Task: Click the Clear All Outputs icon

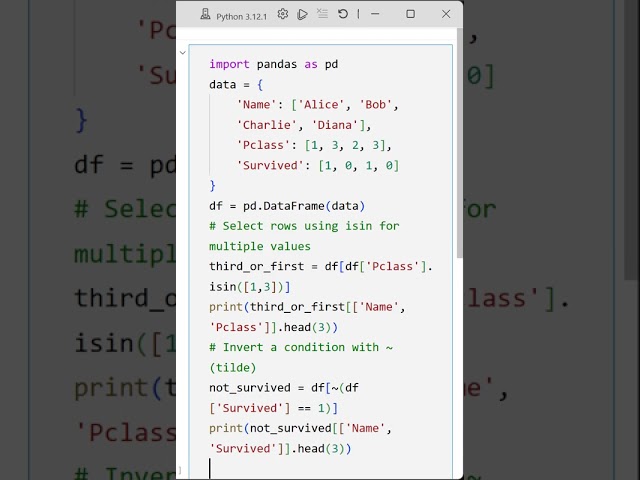Action: 322,14
